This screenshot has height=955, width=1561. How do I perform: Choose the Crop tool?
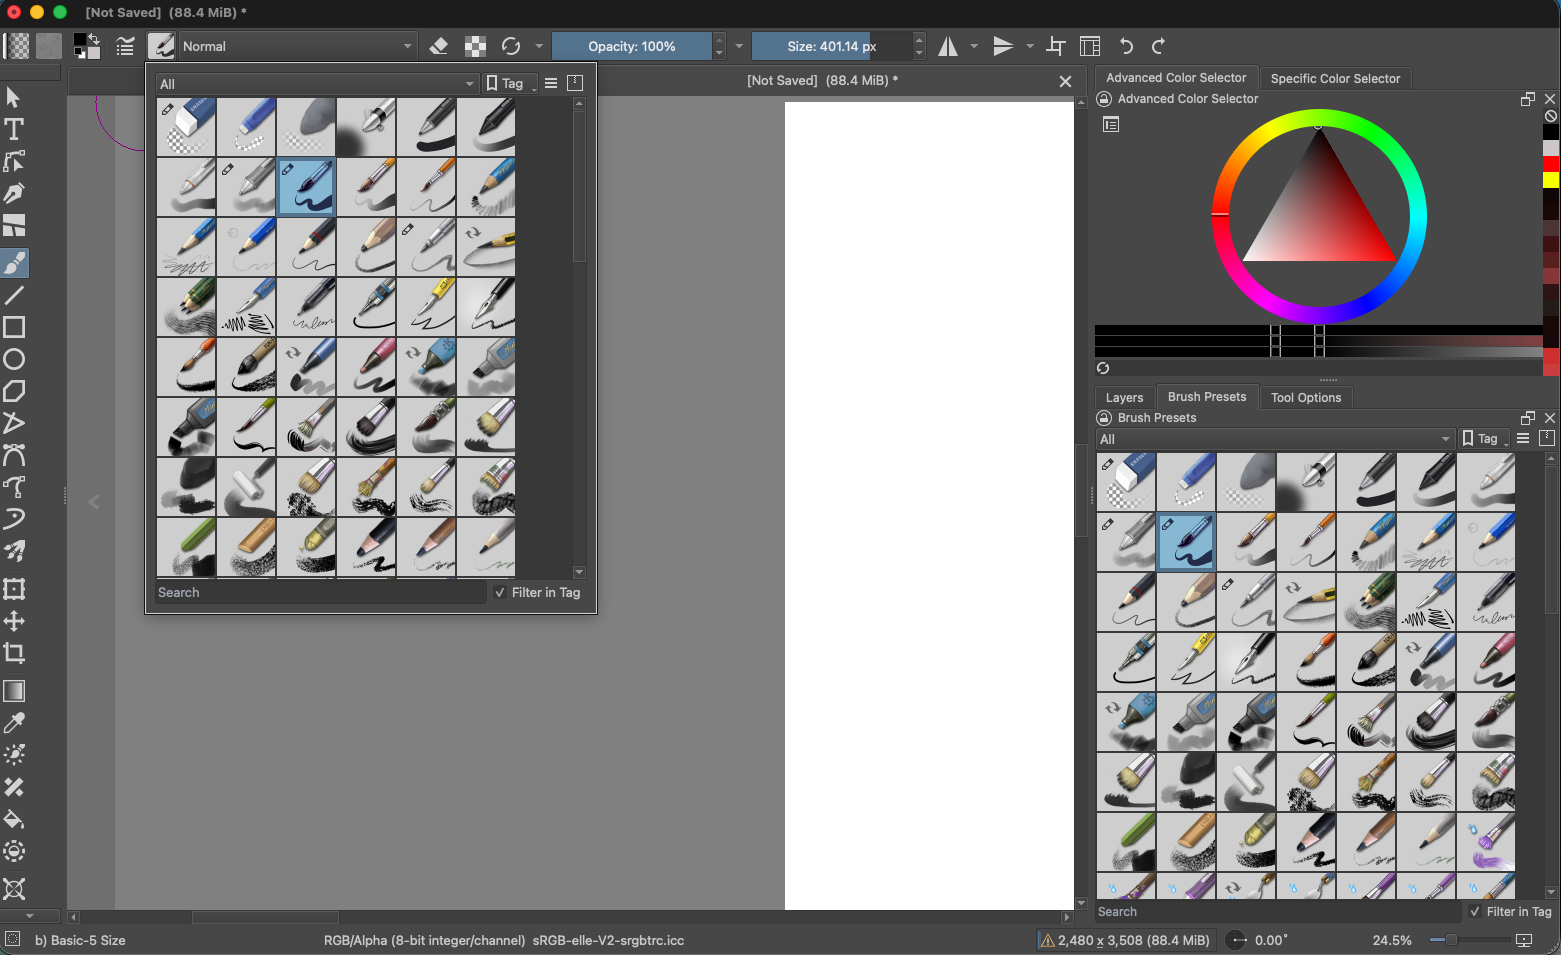pyautogui.click(x=14, y=653)
